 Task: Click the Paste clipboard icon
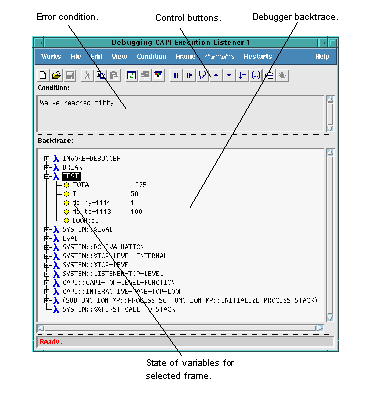(x=114, y=75)
